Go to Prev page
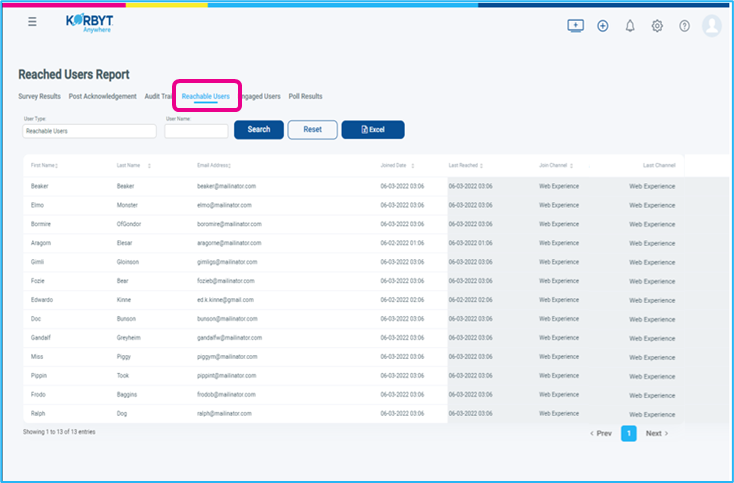Image resolution: width=734 pixels, height=483 pixels. click(x=601, y=433)
